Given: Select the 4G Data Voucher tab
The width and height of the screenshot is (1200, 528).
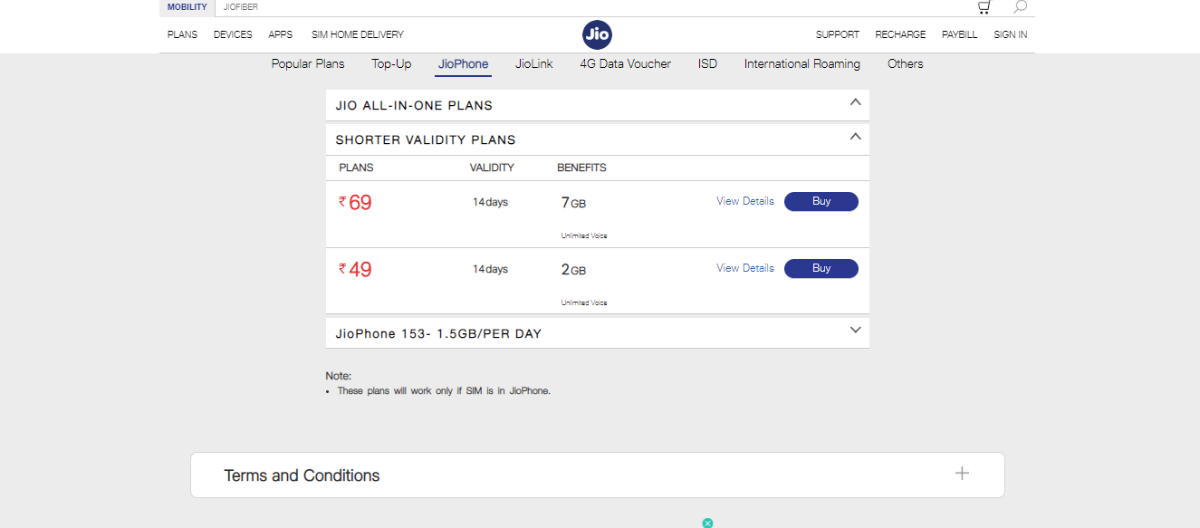Looking at the screenshot, I should pos(625,64).
